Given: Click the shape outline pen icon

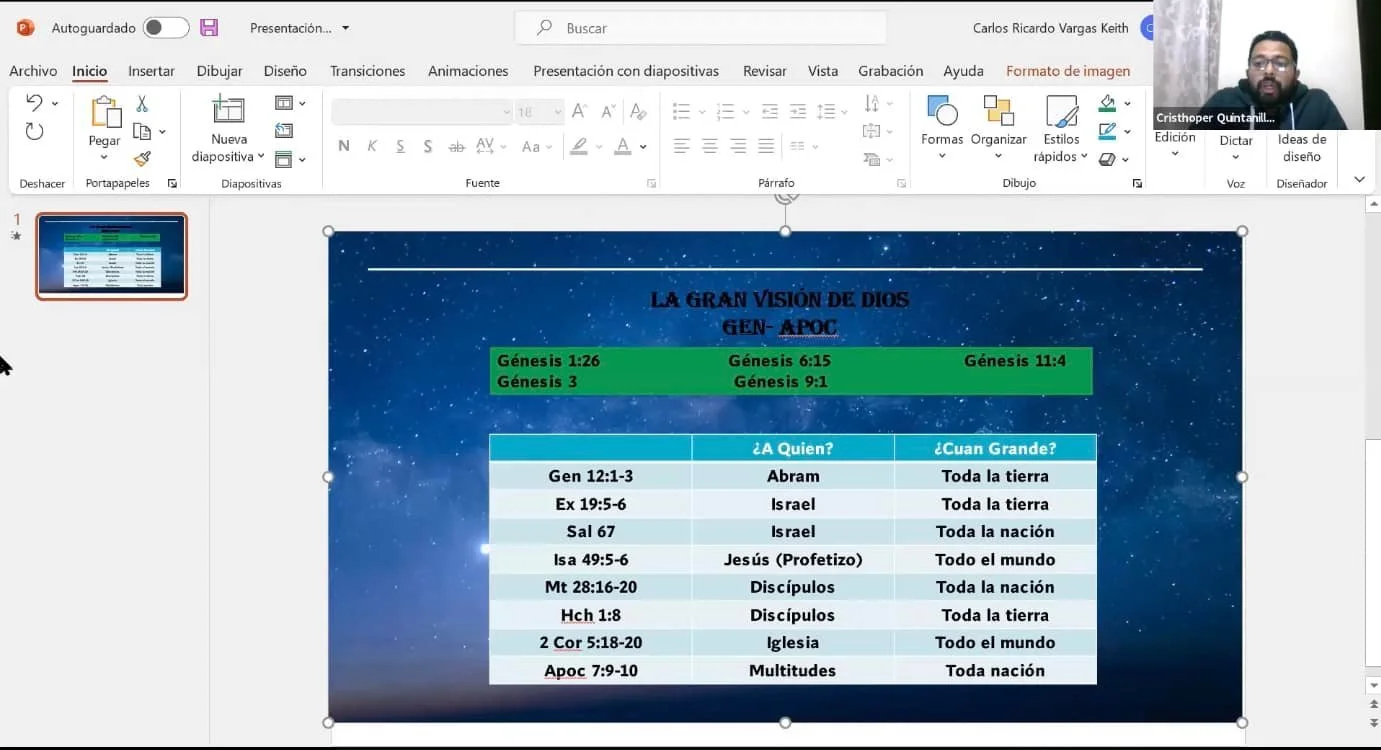Looking at the screenshot, I should [x=1107, y=131].
